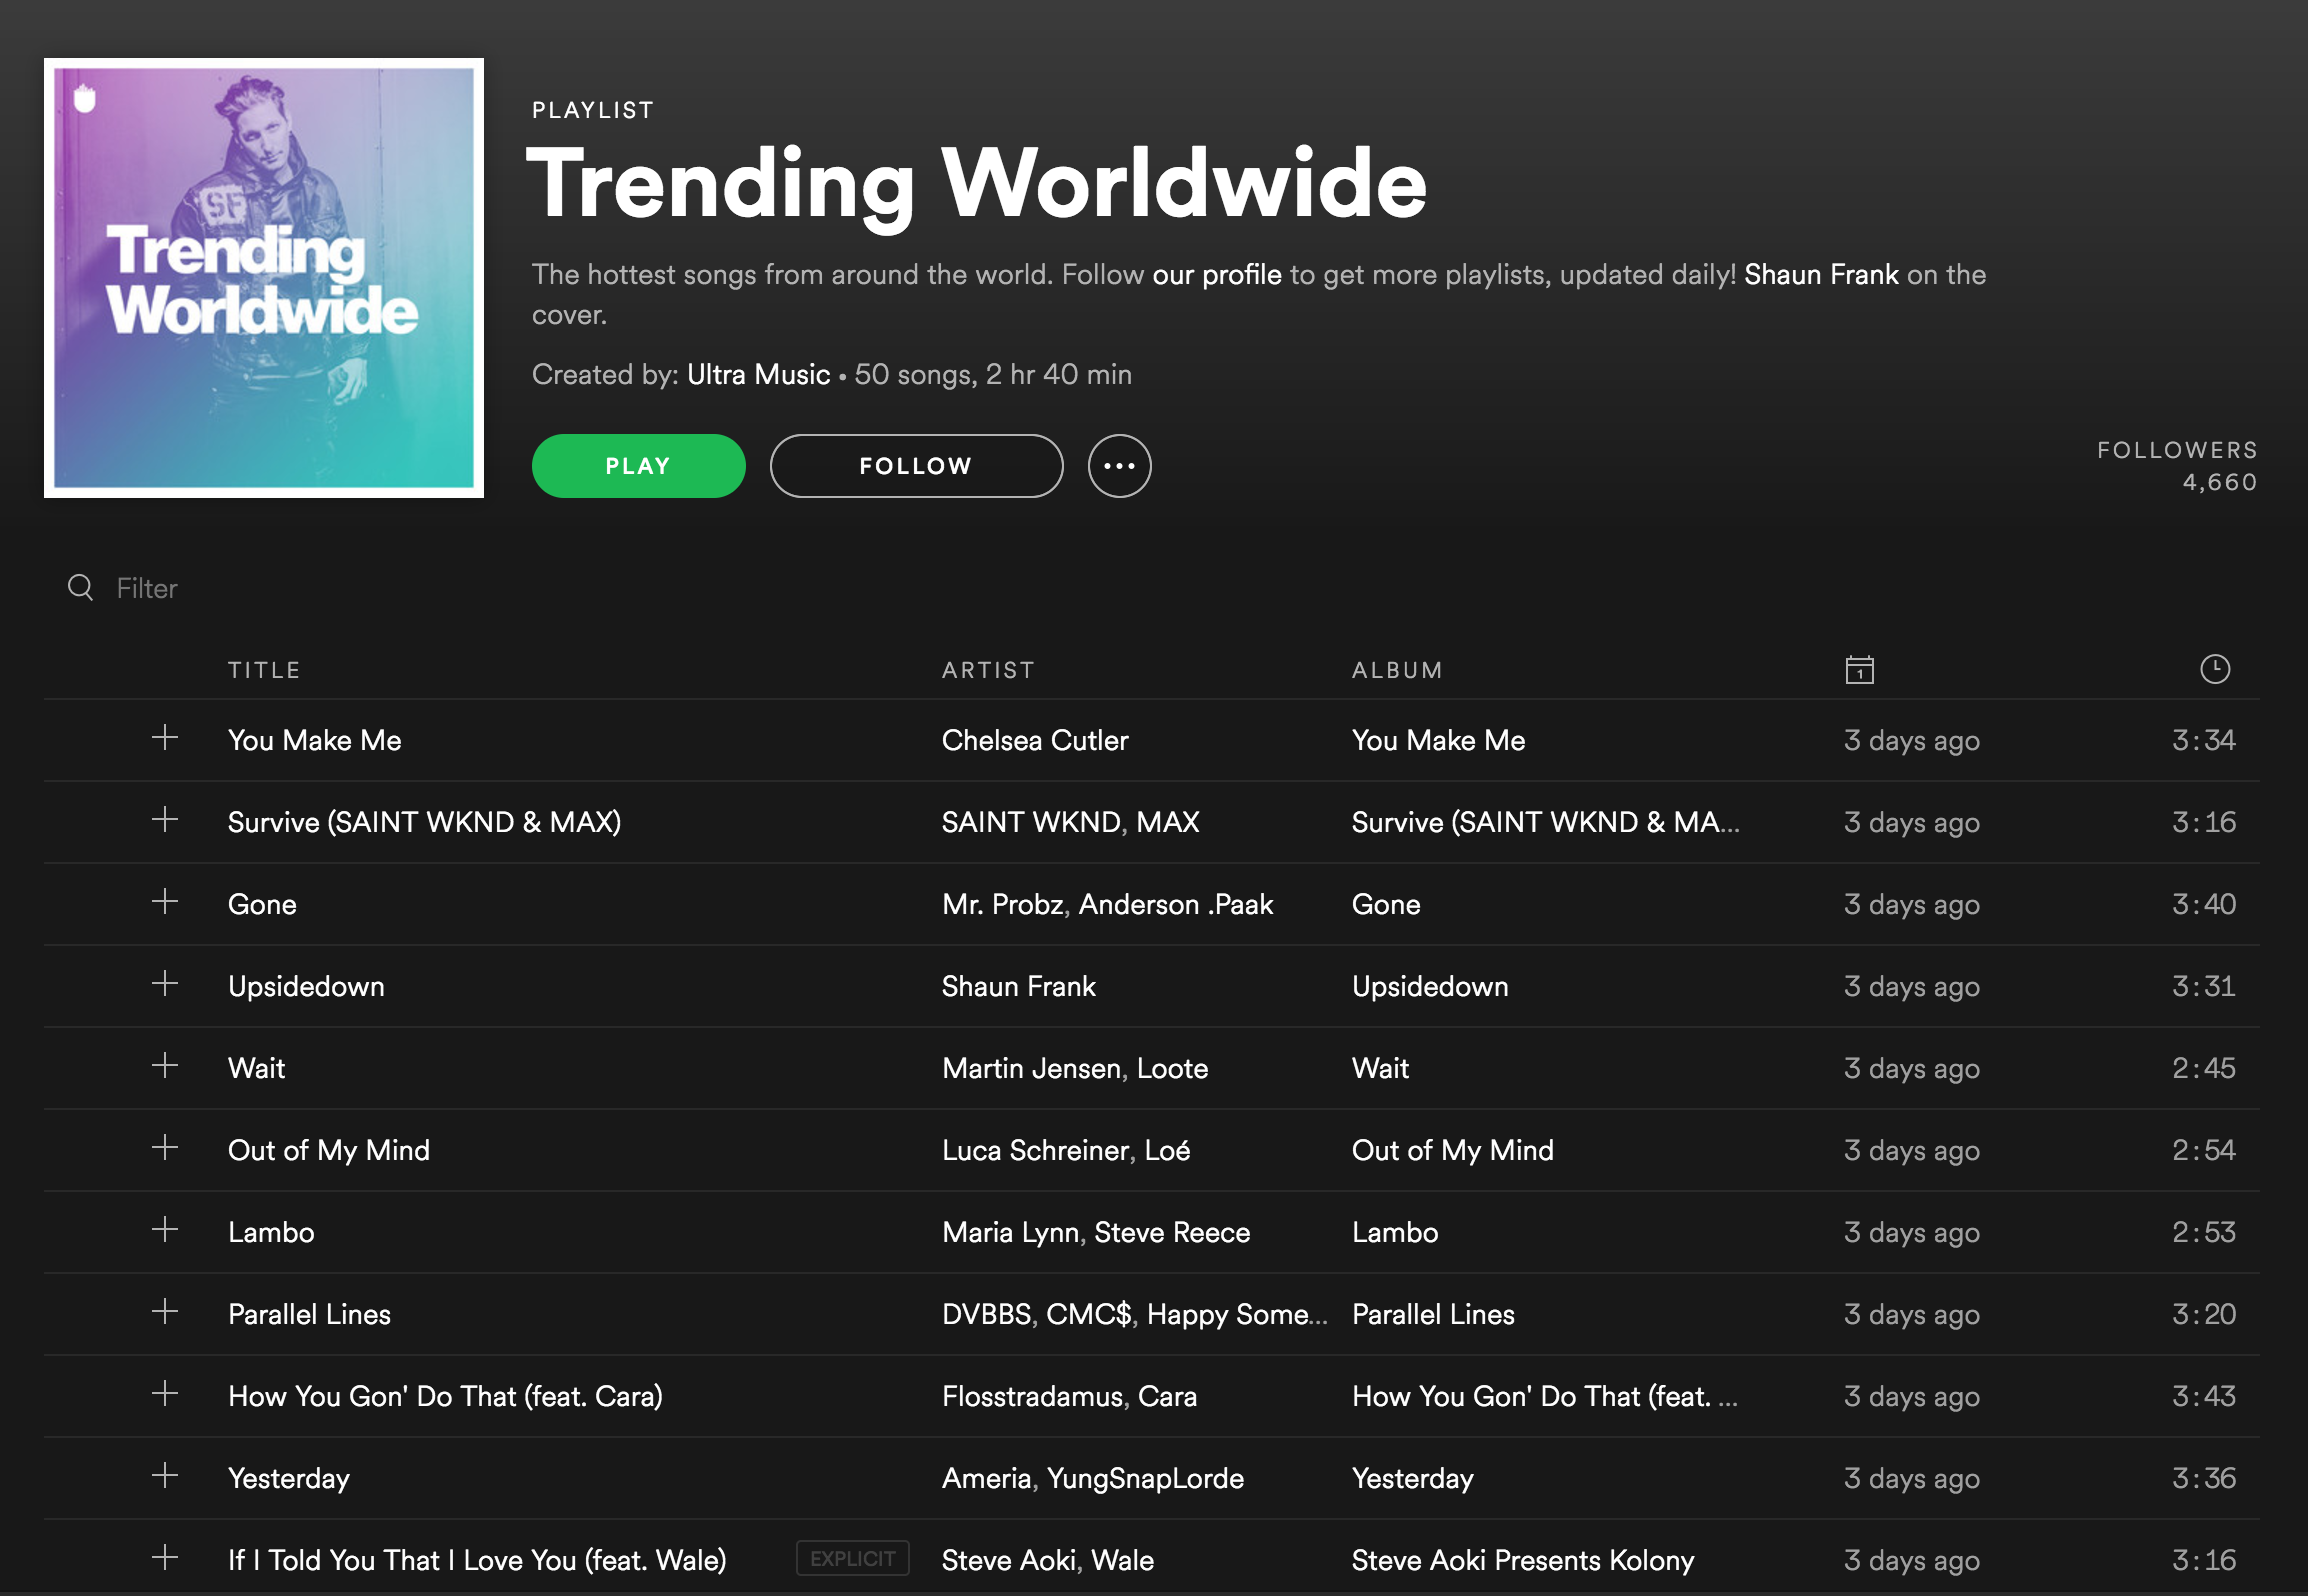Open artist Mr. Probz

(x=1003, y=905)
